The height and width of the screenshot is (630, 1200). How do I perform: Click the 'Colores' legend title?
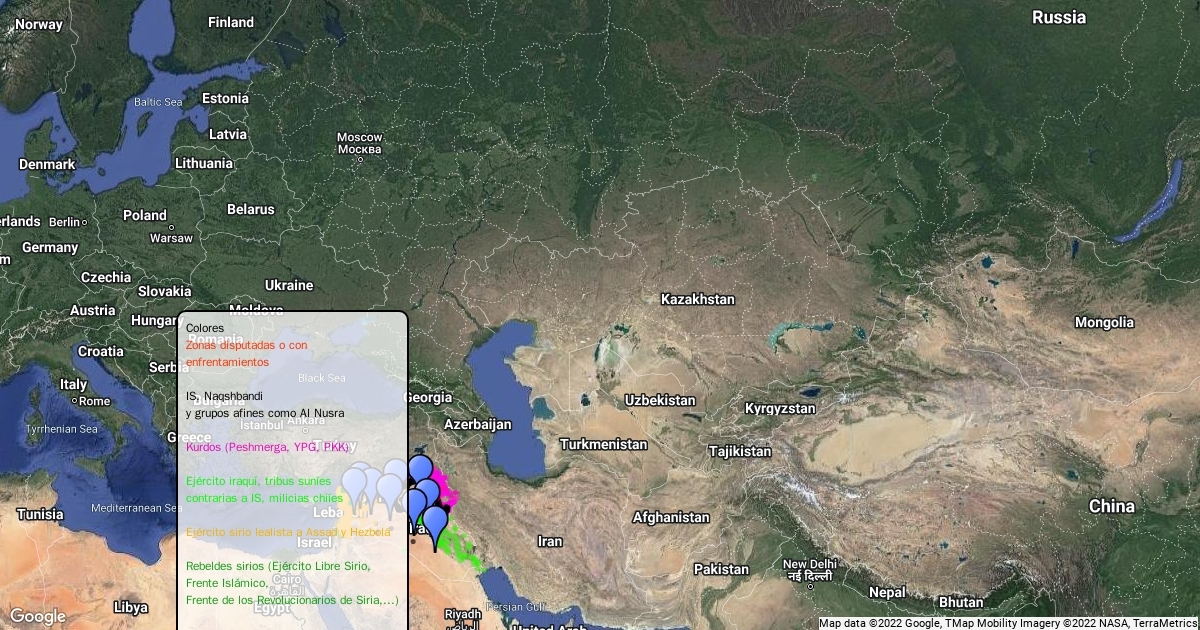(x=205, y=328)
